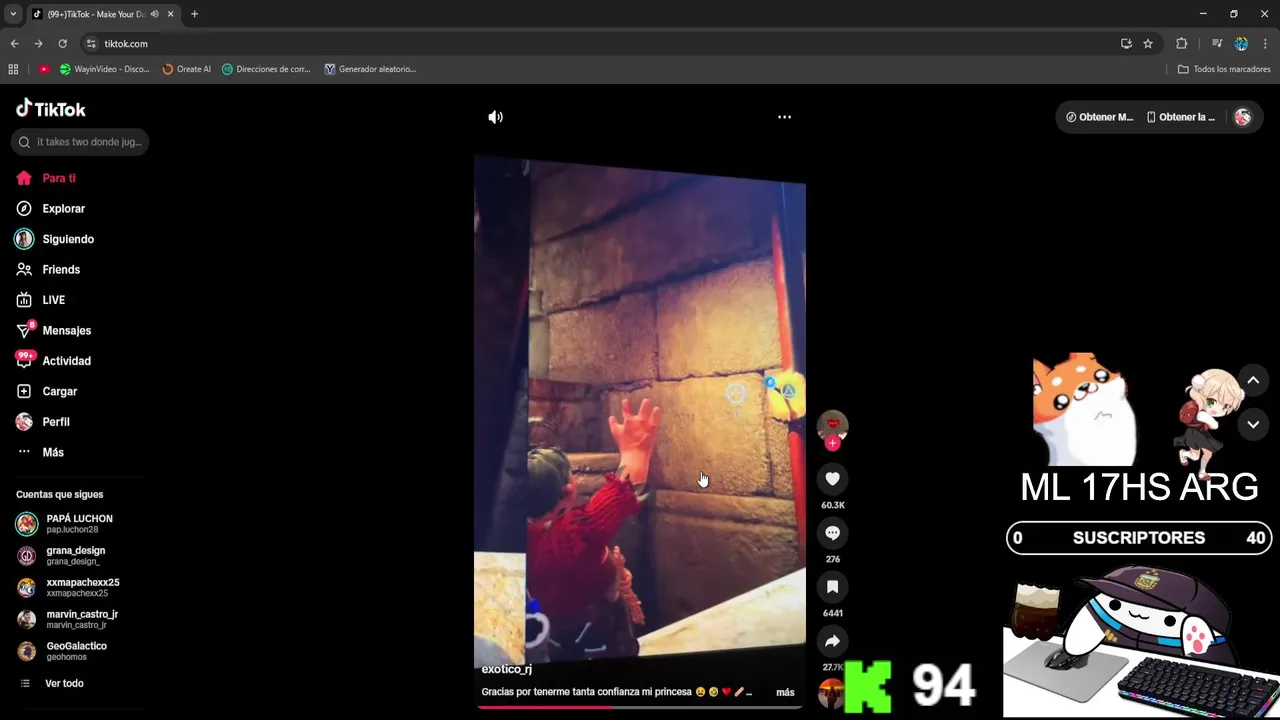Like the video with the heart icon
Image resolution: width=1280 pixels, height=720 pixels.
click(832, 479)
